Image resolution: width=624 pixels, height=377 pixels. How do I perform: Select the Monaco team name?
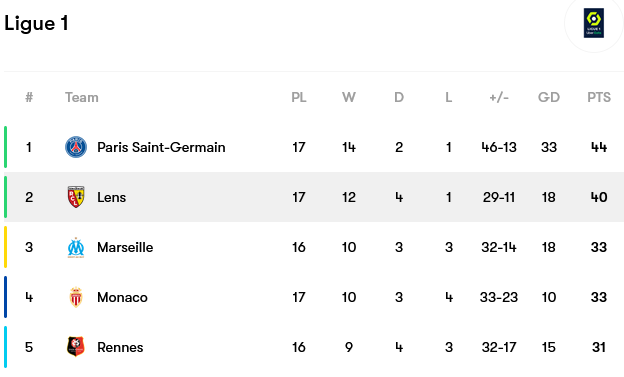click(122, 297)
